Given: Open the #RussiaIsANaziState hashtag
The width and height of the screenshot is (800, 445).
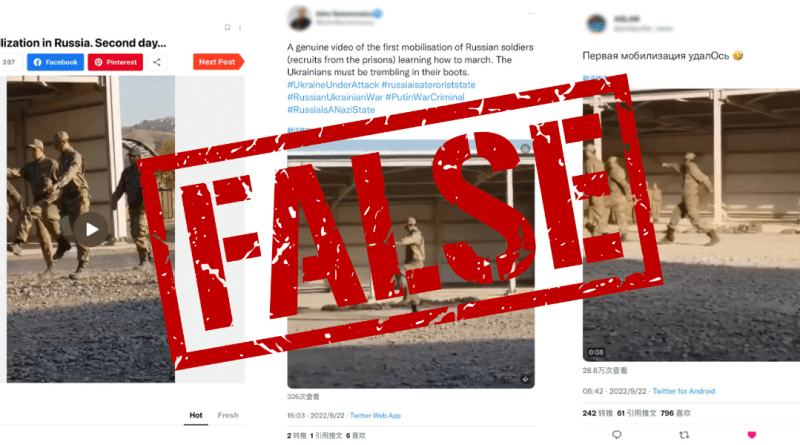Looking at the screenshot, I should tap(331, 110).
